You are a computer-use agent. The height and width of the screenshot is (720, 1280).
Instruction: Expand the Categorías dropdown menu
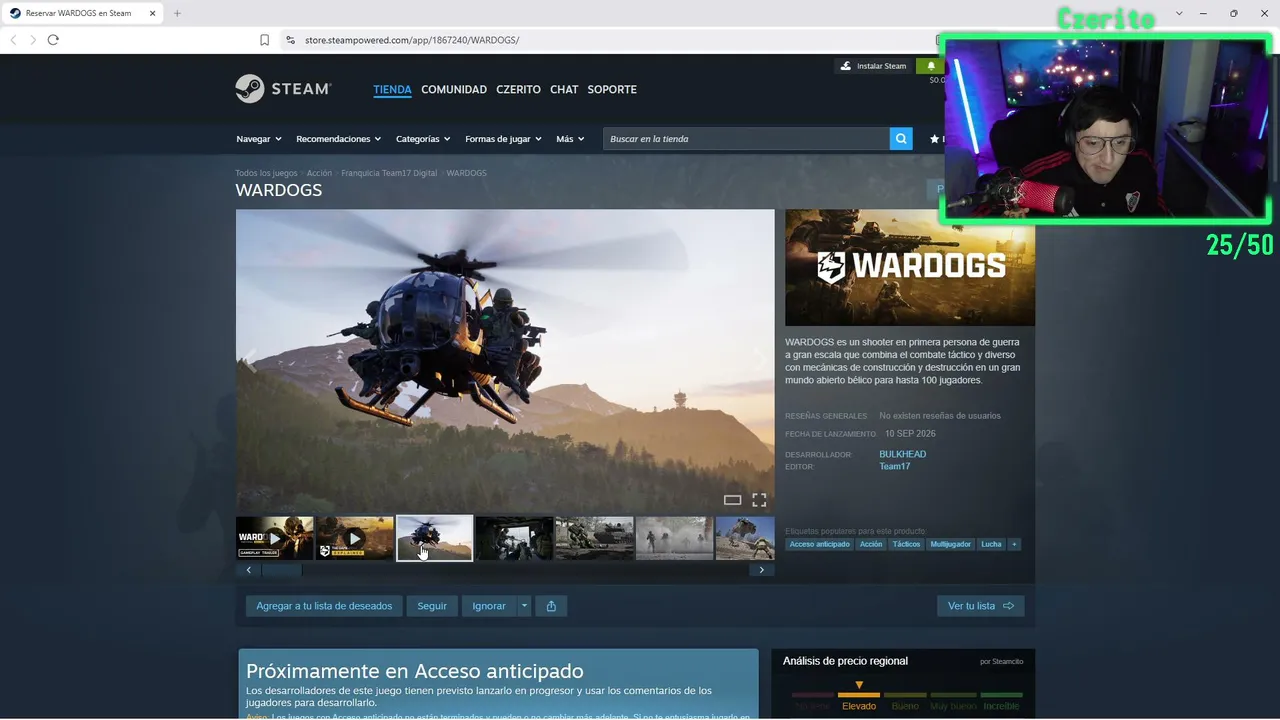click(x=423, y=139)
